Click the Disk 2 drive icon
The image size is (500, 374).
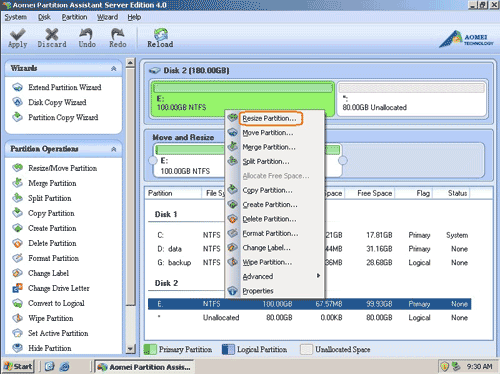[155, 70]
